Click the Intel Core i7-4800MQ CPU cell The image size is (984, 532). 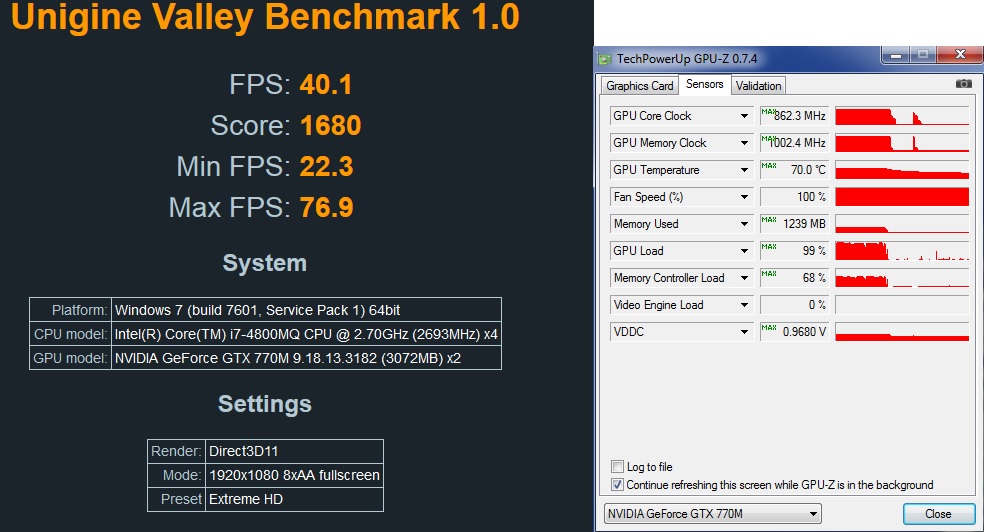(306, 334)
